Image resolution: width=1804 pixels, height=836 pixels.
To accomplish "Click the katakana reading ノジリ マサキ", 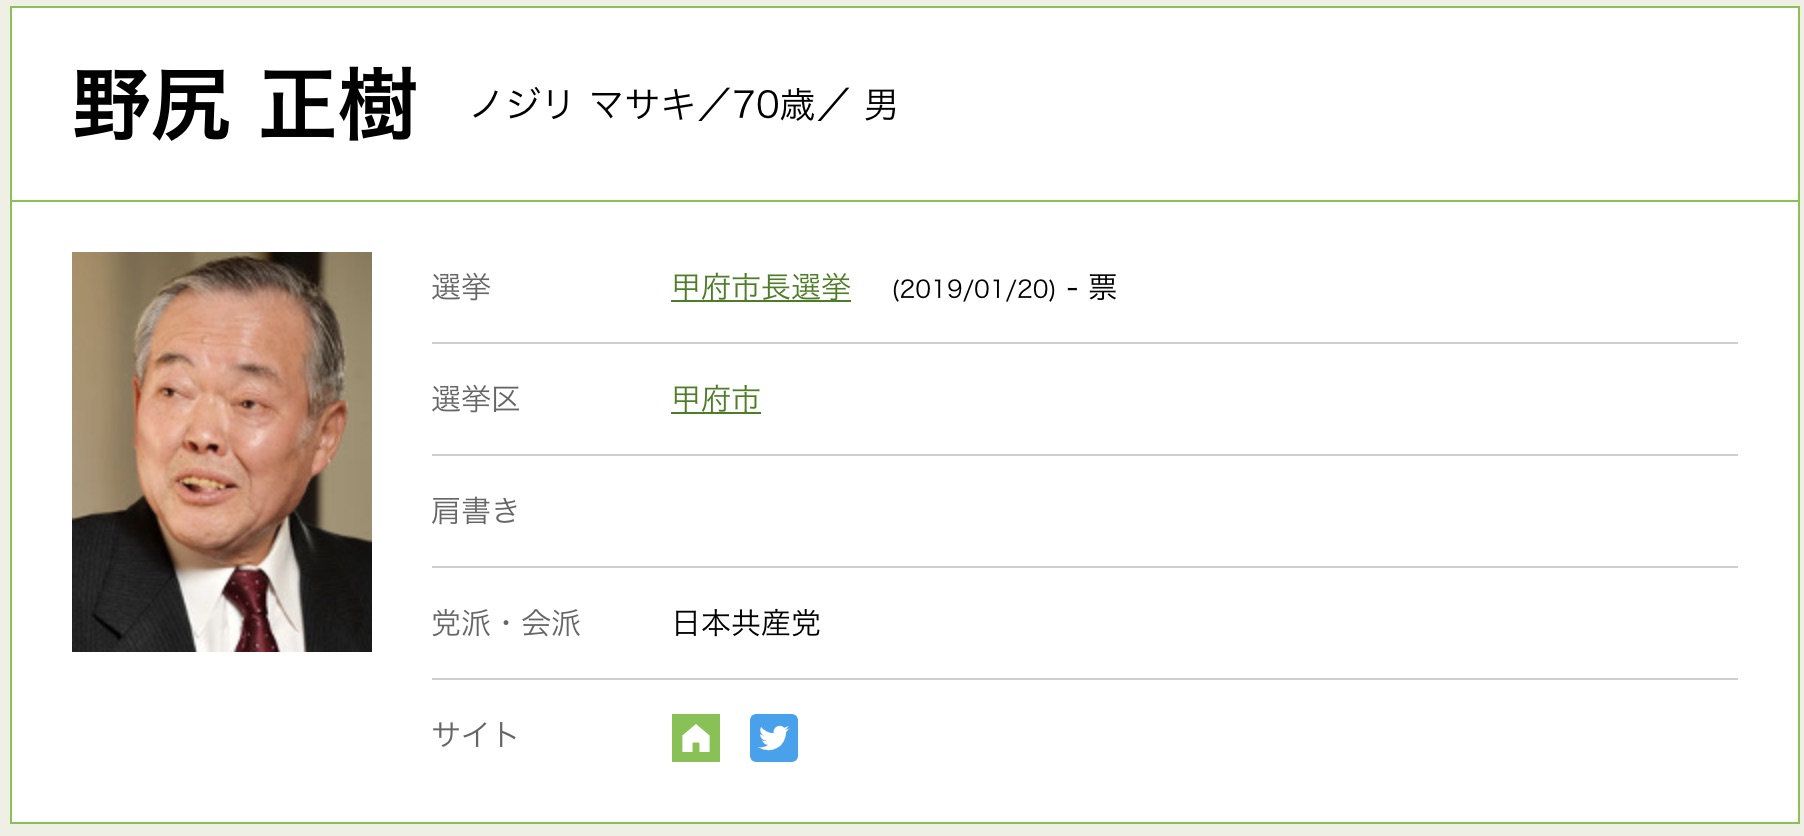I will pyautogui.click(x=583, y=105).
